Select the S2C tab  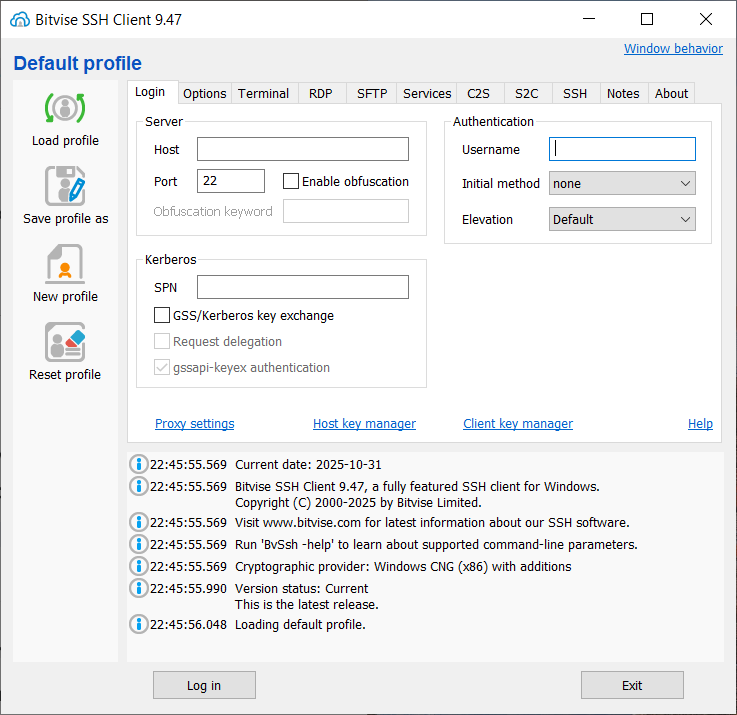pyautogui.click(x=526, y=94)
